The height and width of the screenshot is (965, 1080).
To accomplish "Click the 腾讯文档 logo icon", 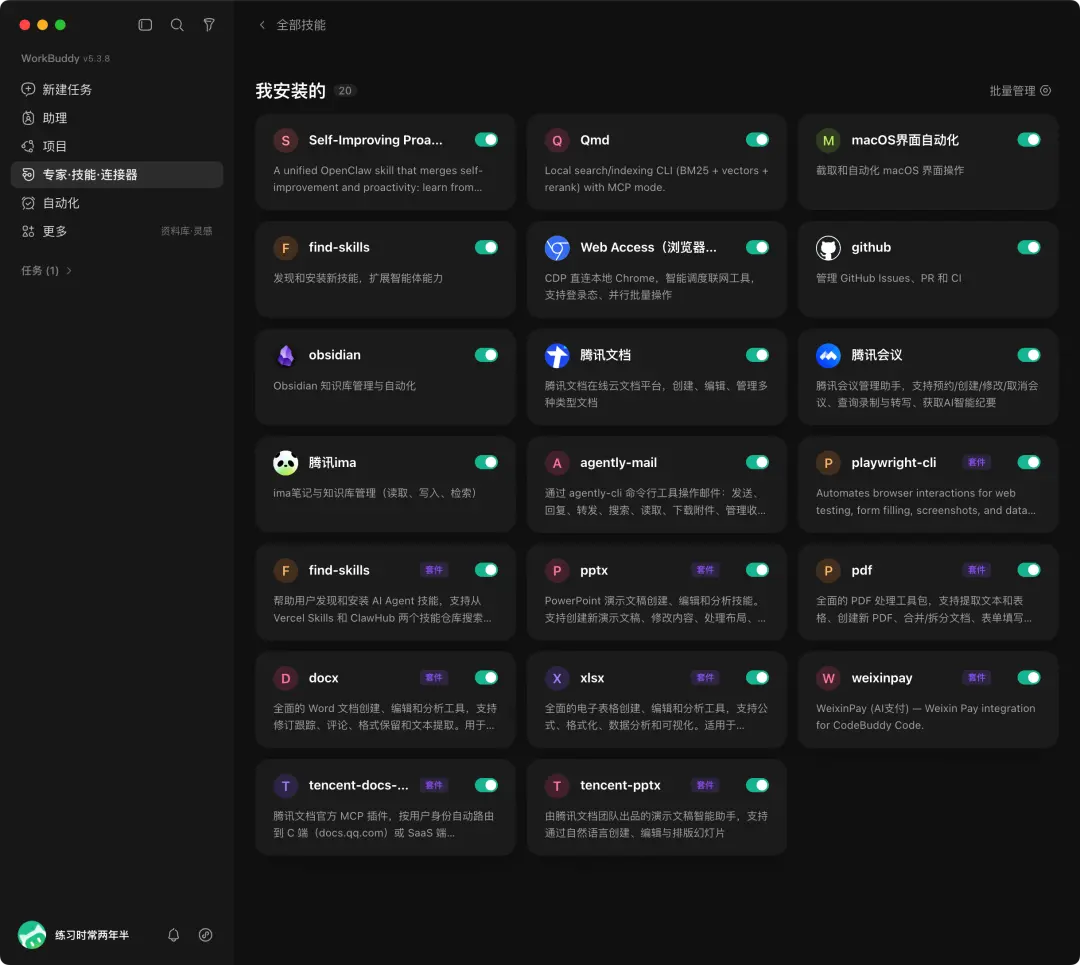I will (557, 355).
